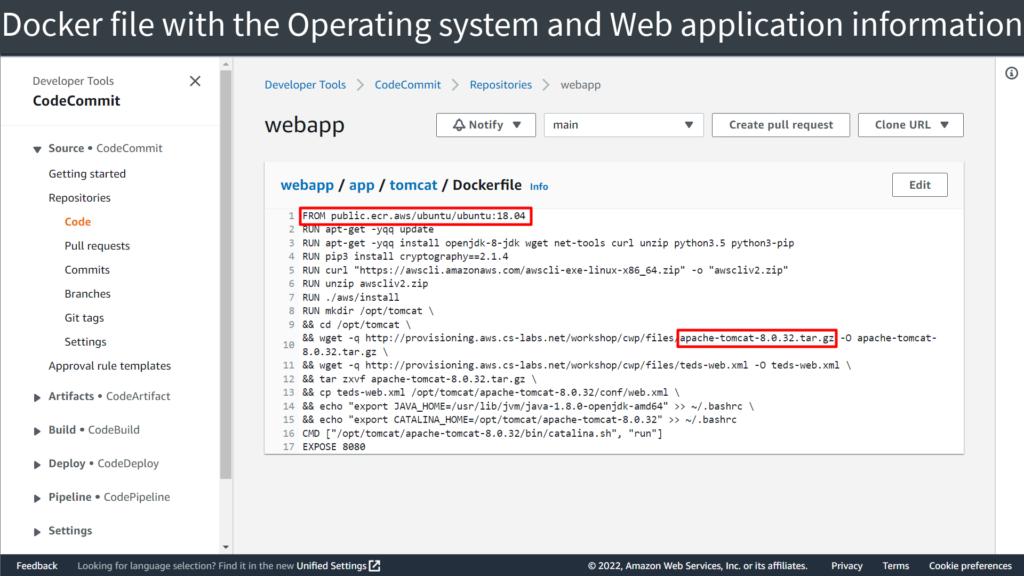Open the Notify dropdown button
Screen dimensions: 1024x576
coord(486,125)
